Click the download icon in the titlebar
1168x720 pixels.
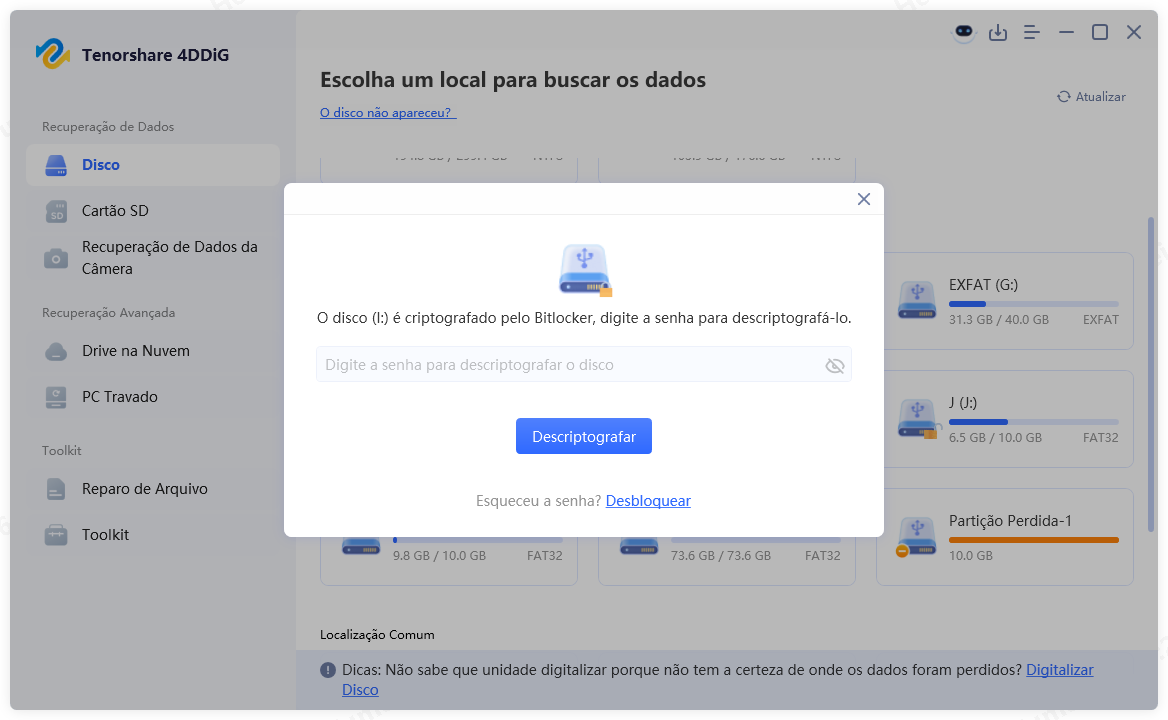[x=997, y=32]
